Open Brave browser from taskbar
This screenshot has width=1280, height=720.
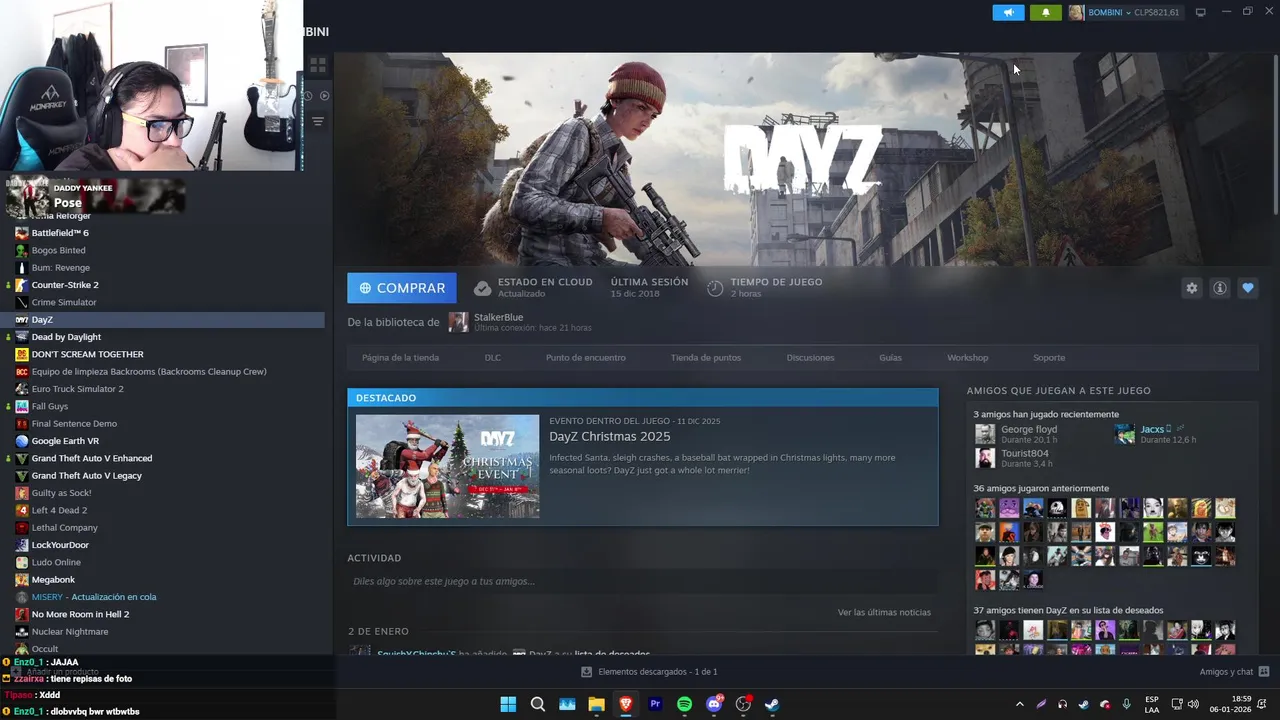(626, 704)
